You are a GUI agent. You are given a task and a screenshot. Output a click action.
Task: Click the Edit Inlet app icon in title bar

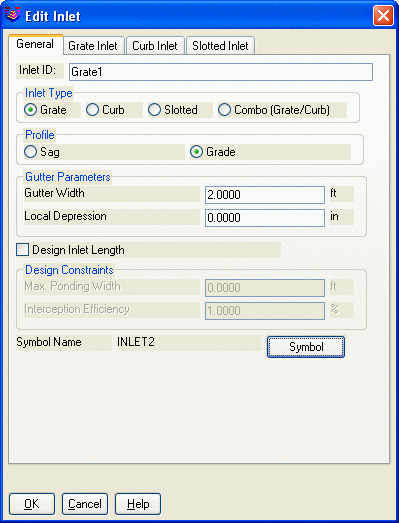(x=13, y=15)
